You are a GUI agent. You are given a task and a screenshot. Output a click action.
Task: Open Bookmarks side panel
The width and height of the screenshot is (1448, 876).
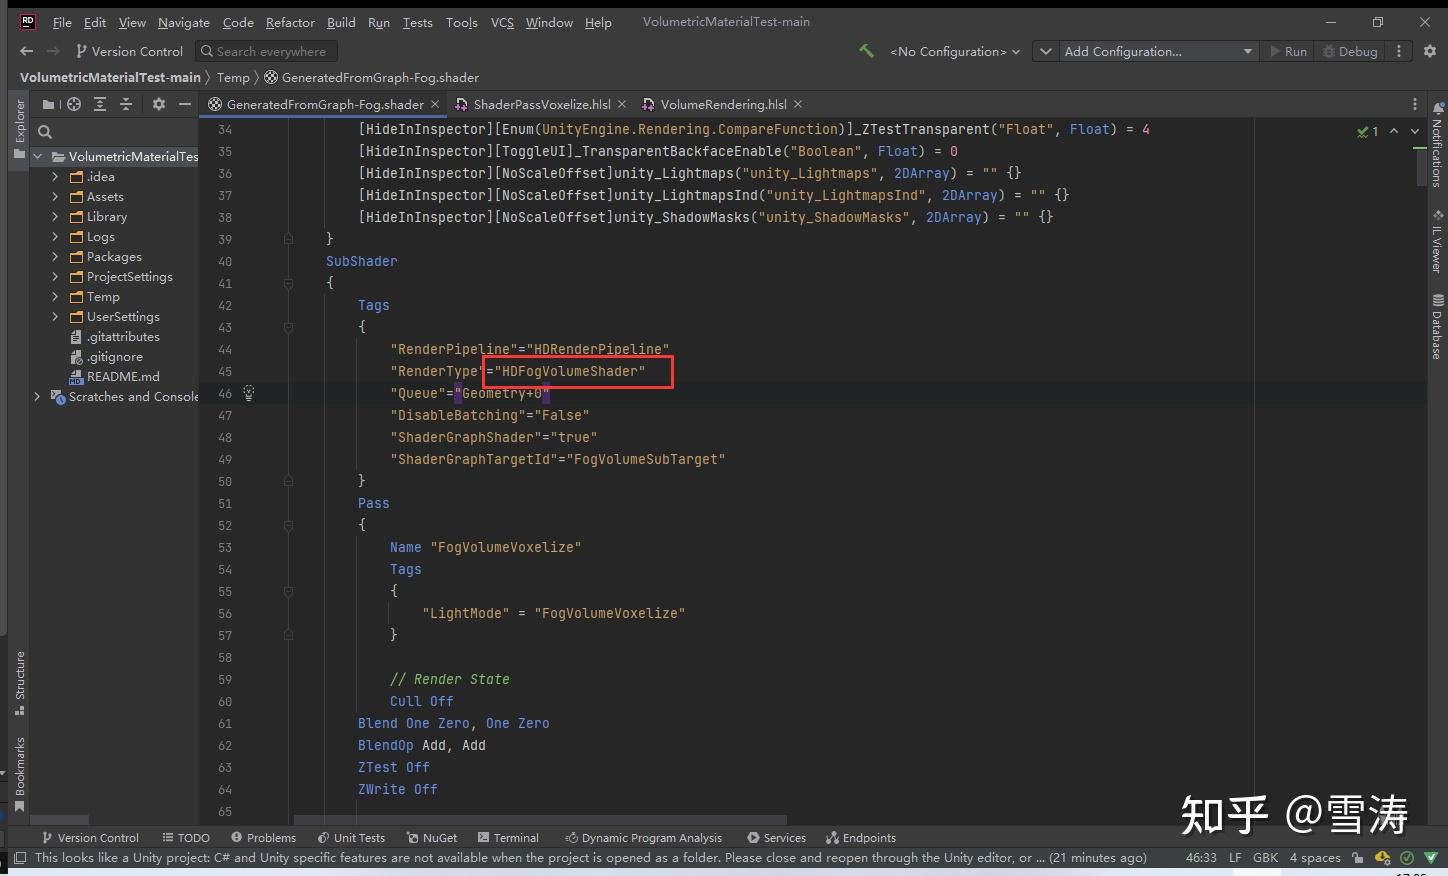click(x=19, y=774)
